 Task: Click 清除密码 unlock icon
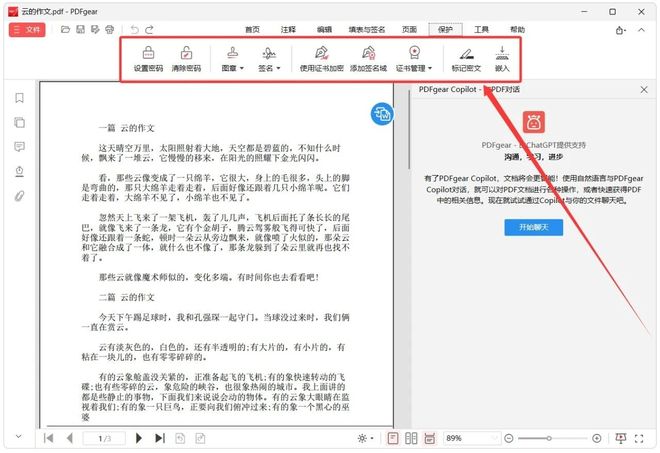[186, 59]
